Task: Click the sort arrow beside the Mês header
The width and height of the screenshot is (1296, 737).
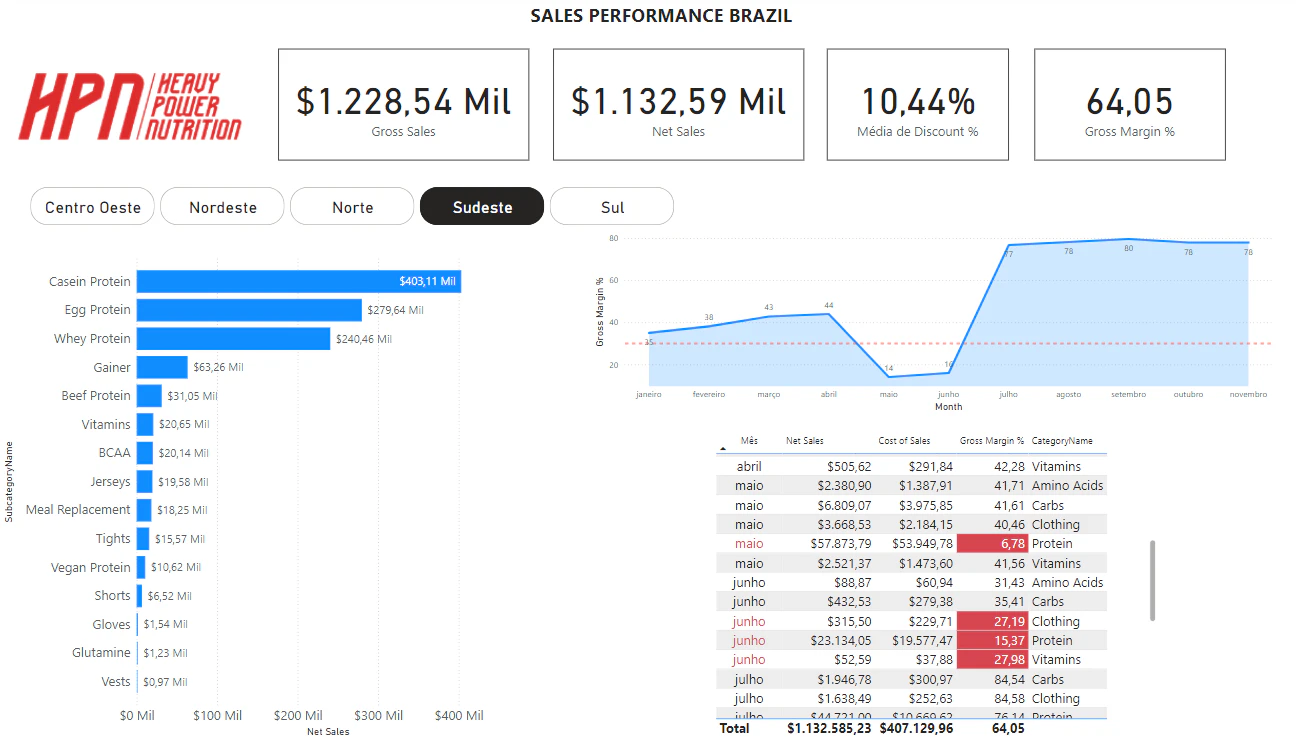Action: (723, 451)
